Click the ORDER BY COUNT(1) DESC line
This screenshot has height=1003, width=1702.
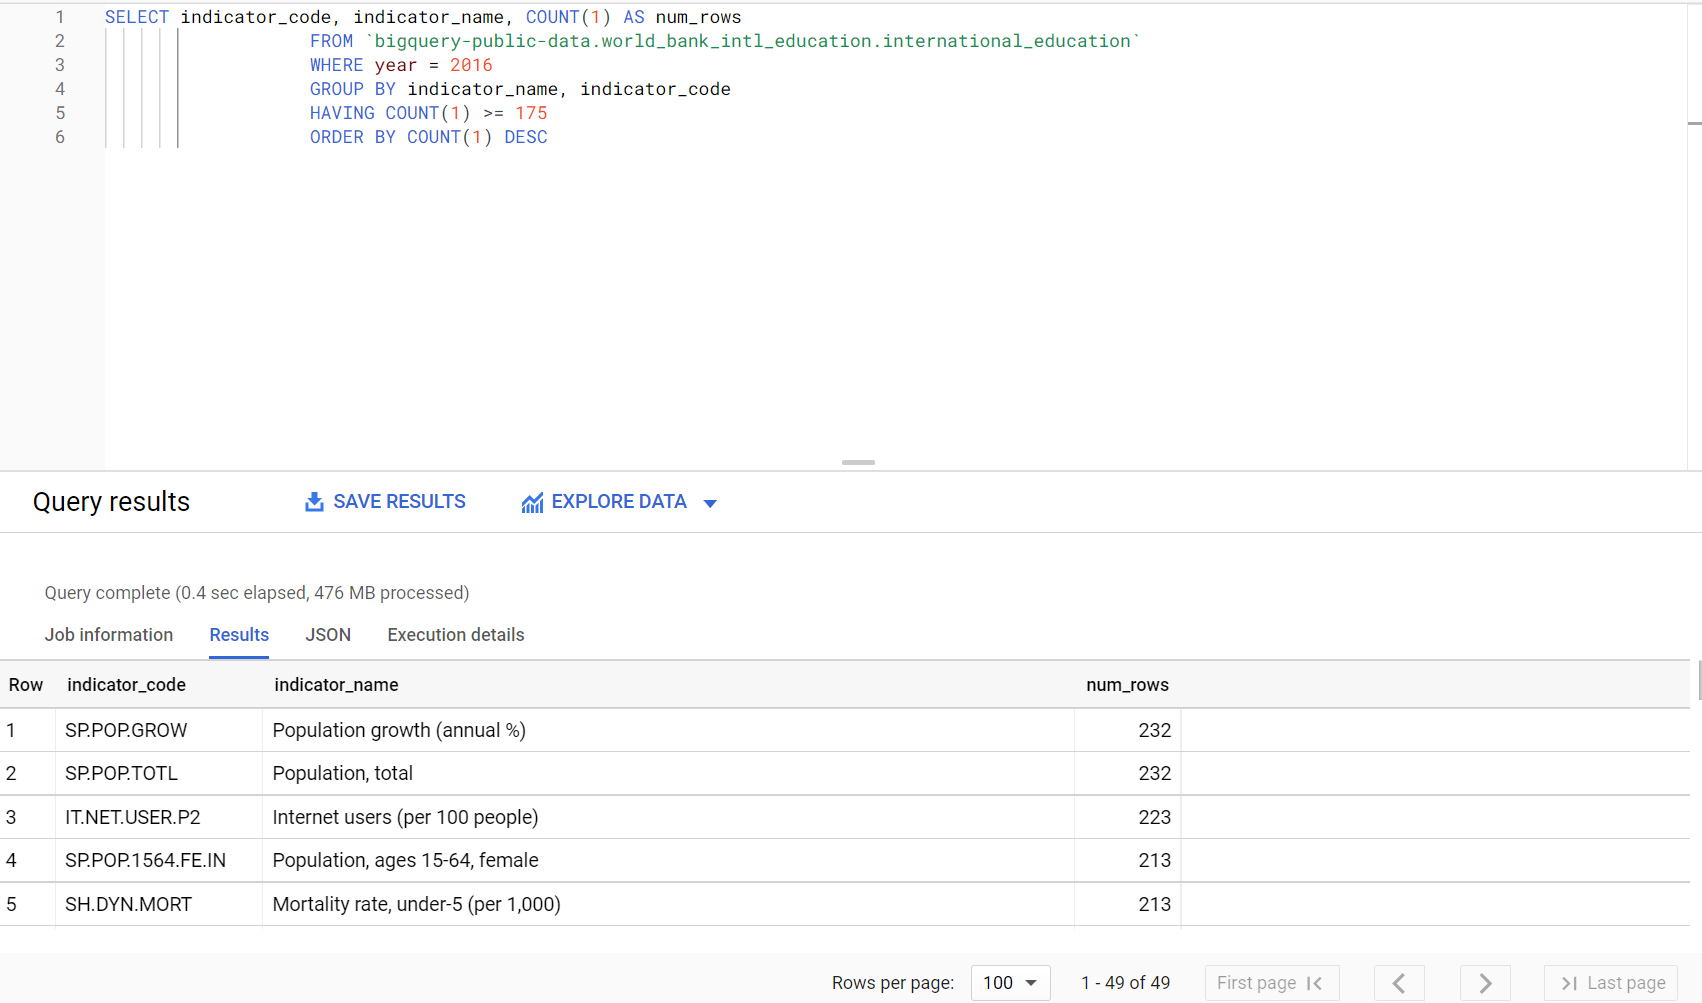(x=428, y=137)
